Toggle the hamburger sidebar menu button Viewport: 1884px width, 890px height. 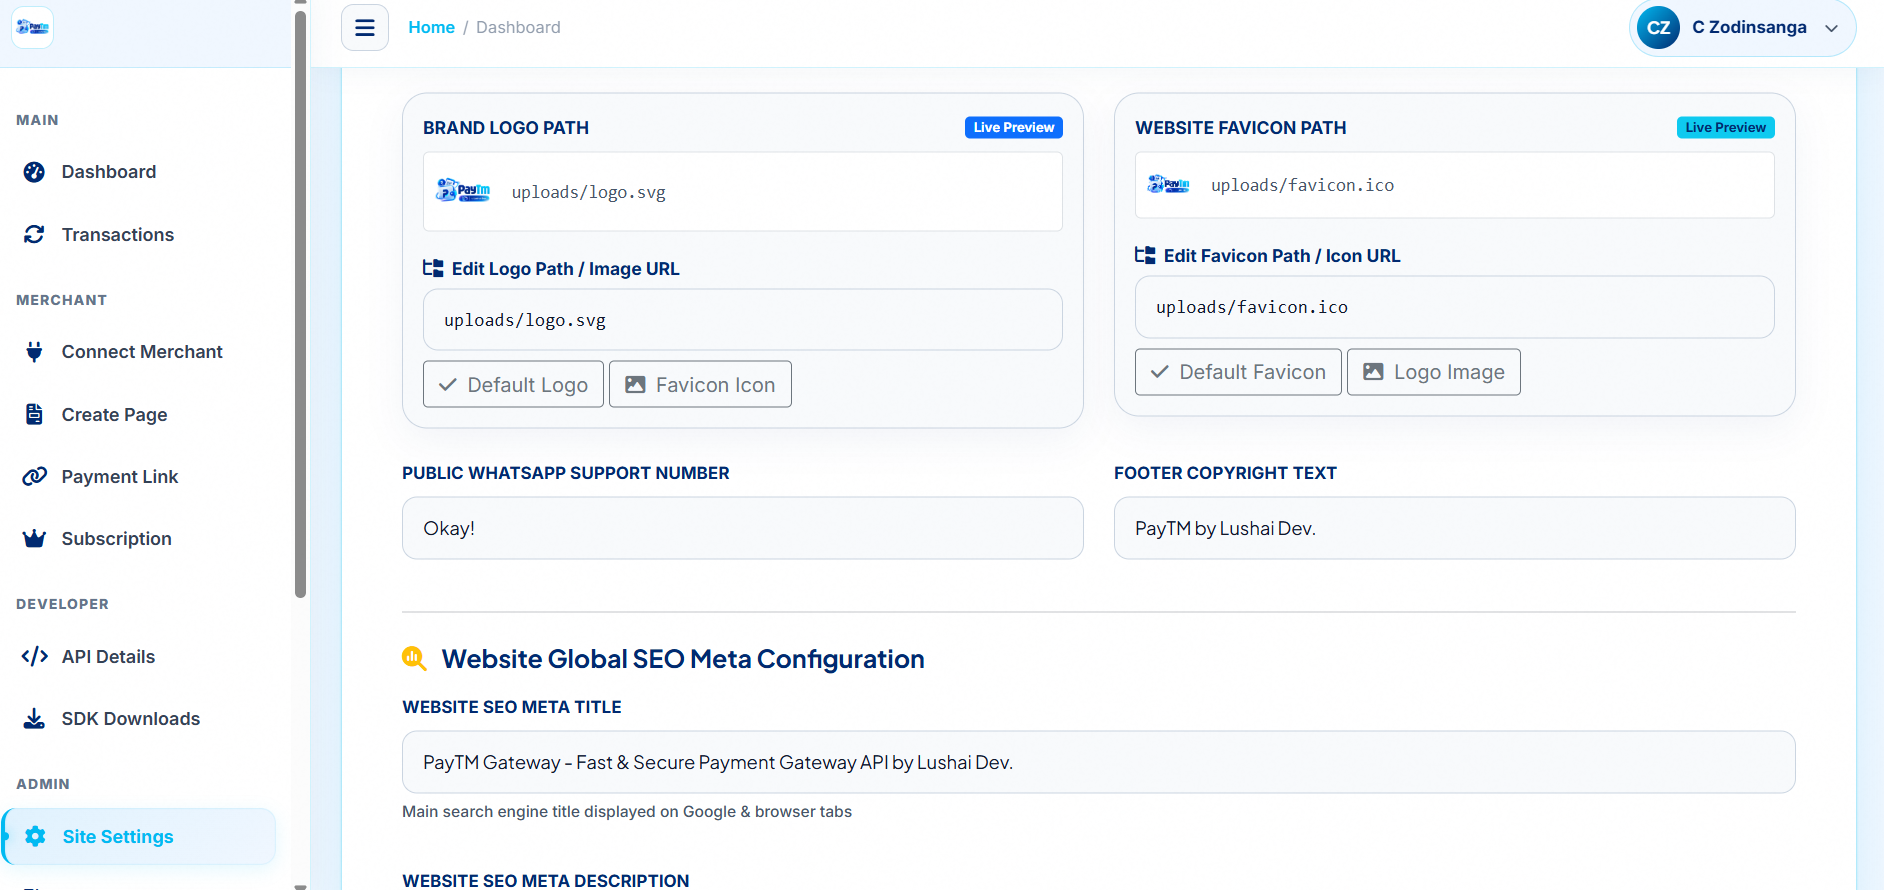pyautogui.click(x=365, y=28)
